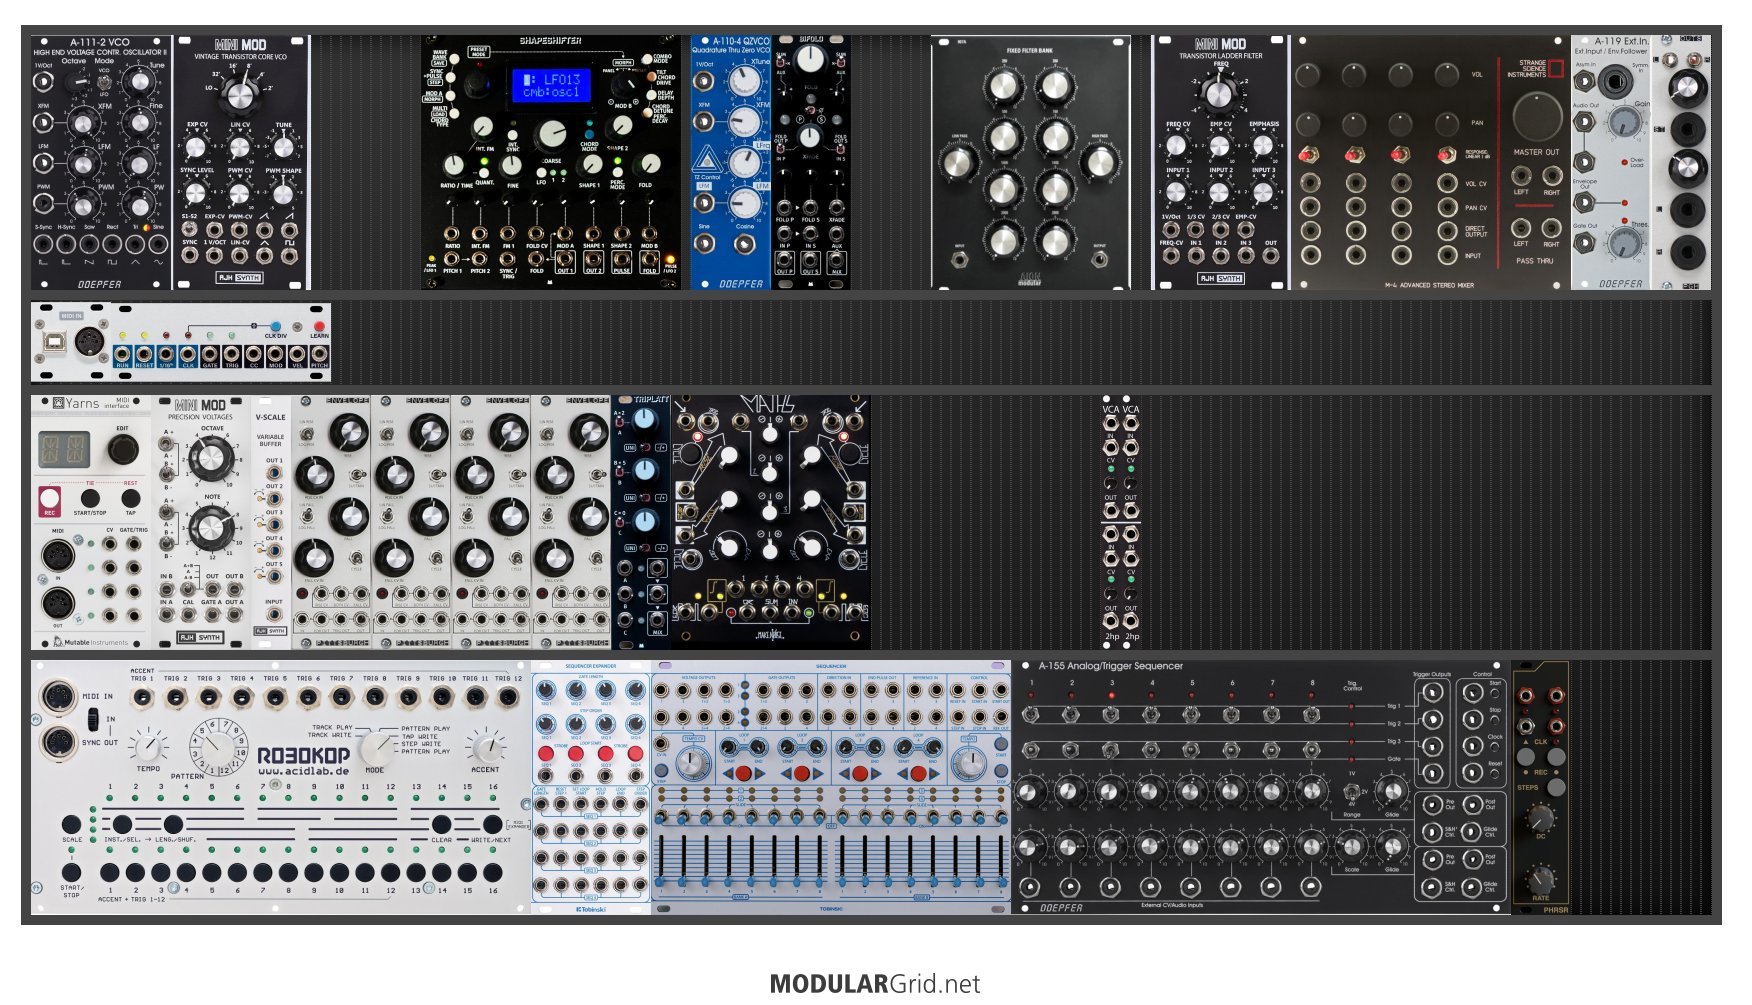Click the Gain knob on A-119
This screenshot has width=1752, height=1005.
point(1625,122)
